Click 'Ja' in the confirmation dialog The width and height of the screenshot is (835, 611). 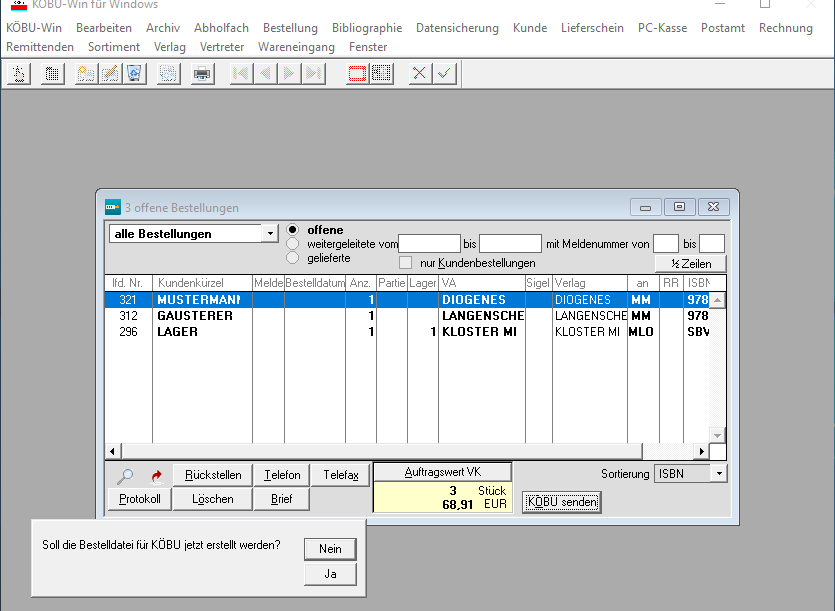[330, 574]
